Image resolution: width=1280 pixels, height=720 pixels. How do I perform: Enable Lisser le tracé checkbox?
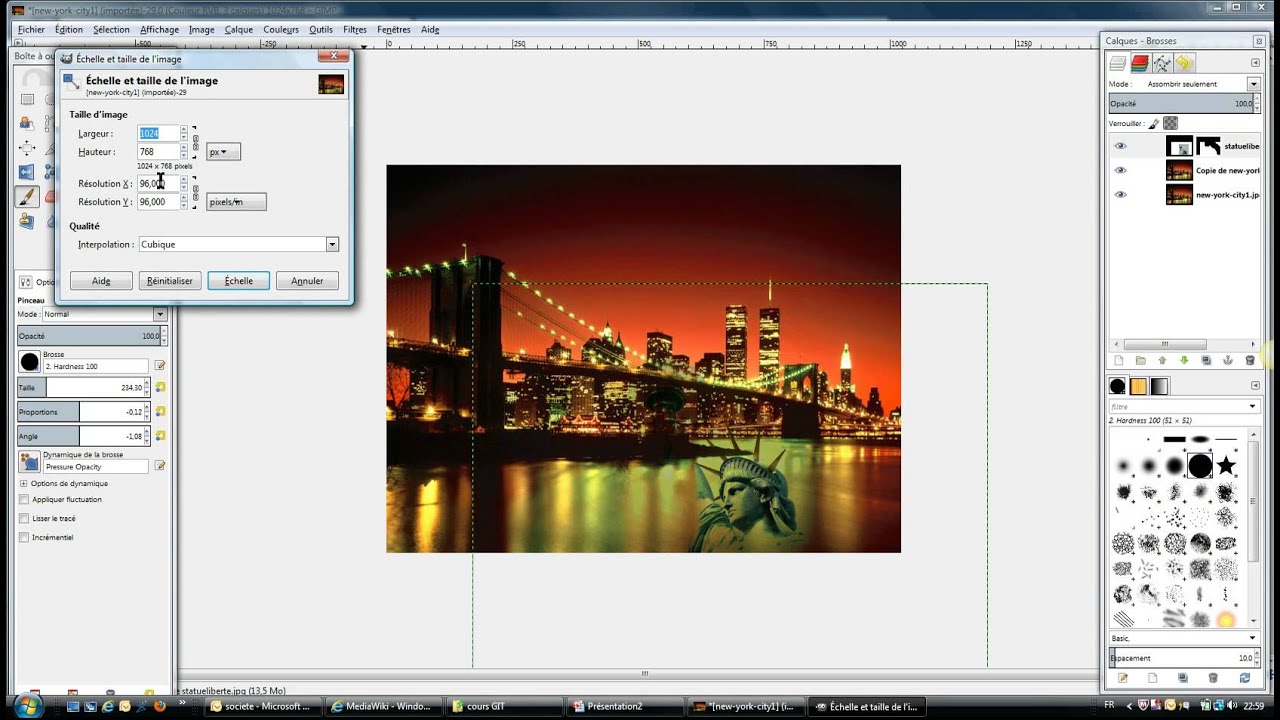(24, 519)
